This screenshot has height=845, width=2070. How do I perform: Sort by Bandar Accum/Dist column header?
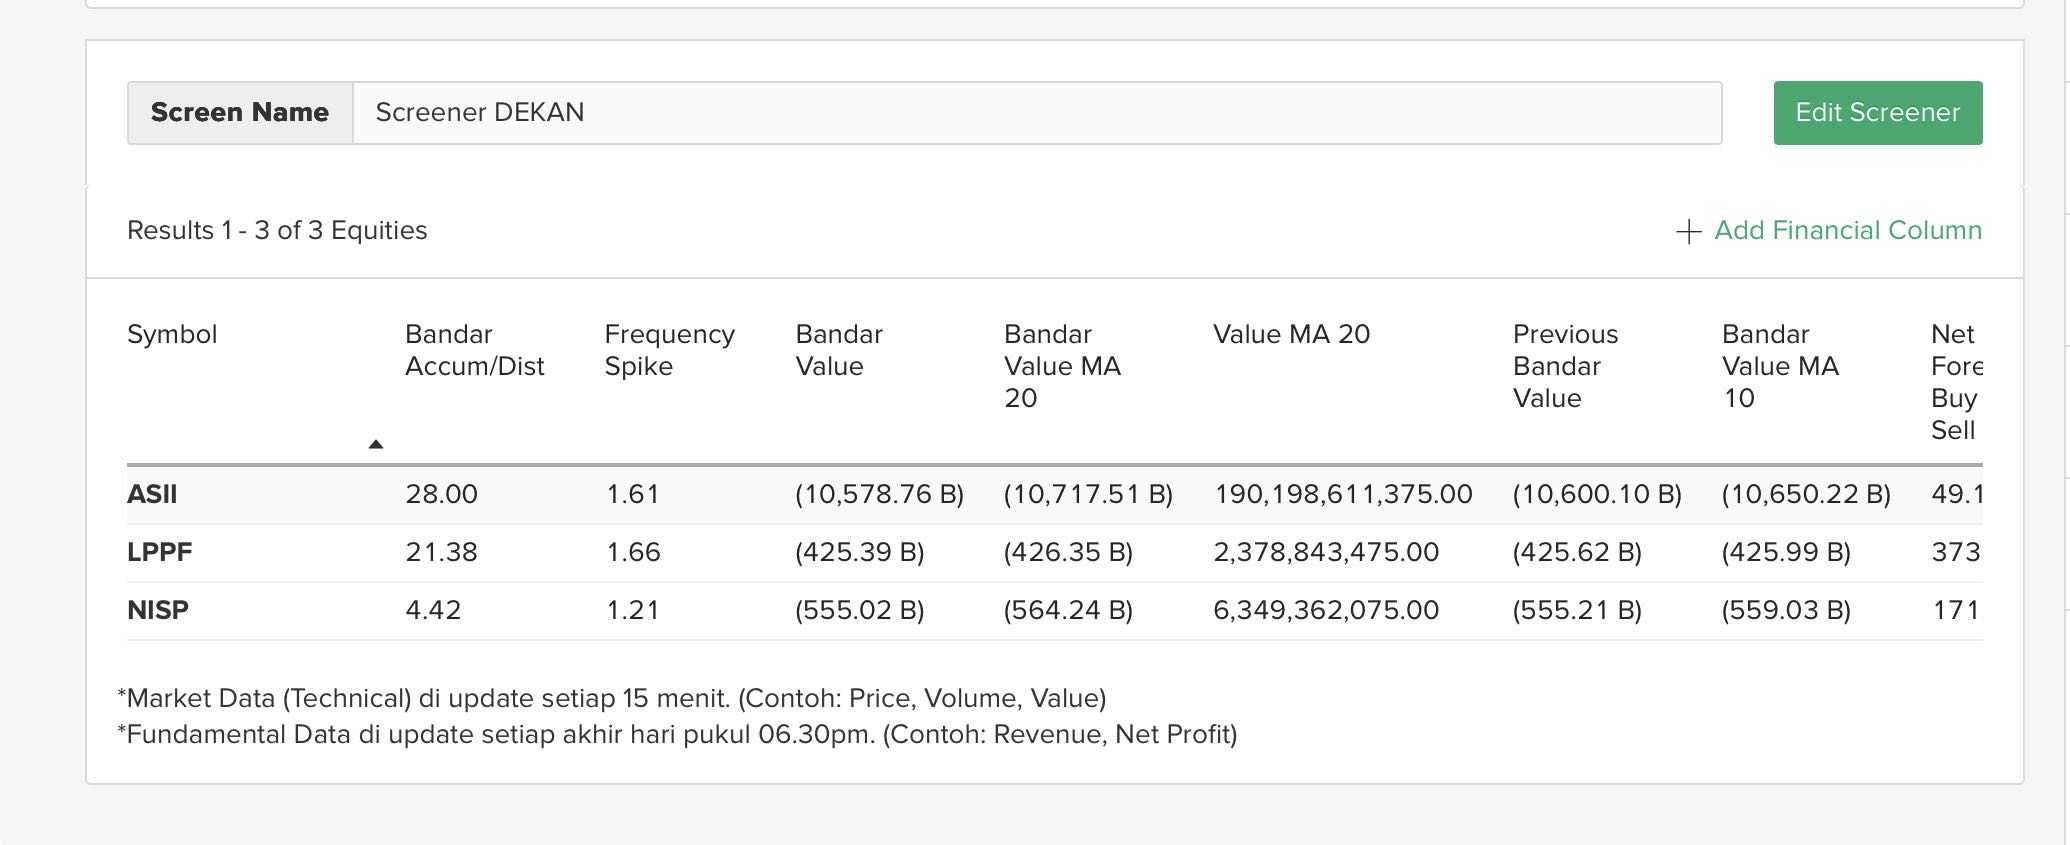(x=474, y=351)
